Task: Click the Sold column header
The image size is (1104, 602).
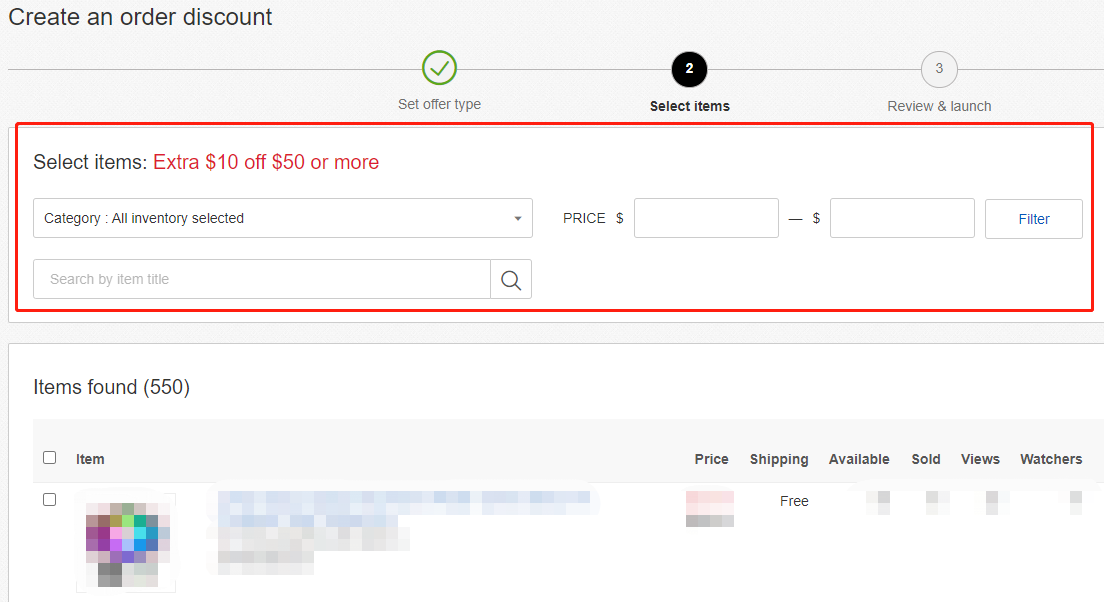Action: click(x=926, y=459)
